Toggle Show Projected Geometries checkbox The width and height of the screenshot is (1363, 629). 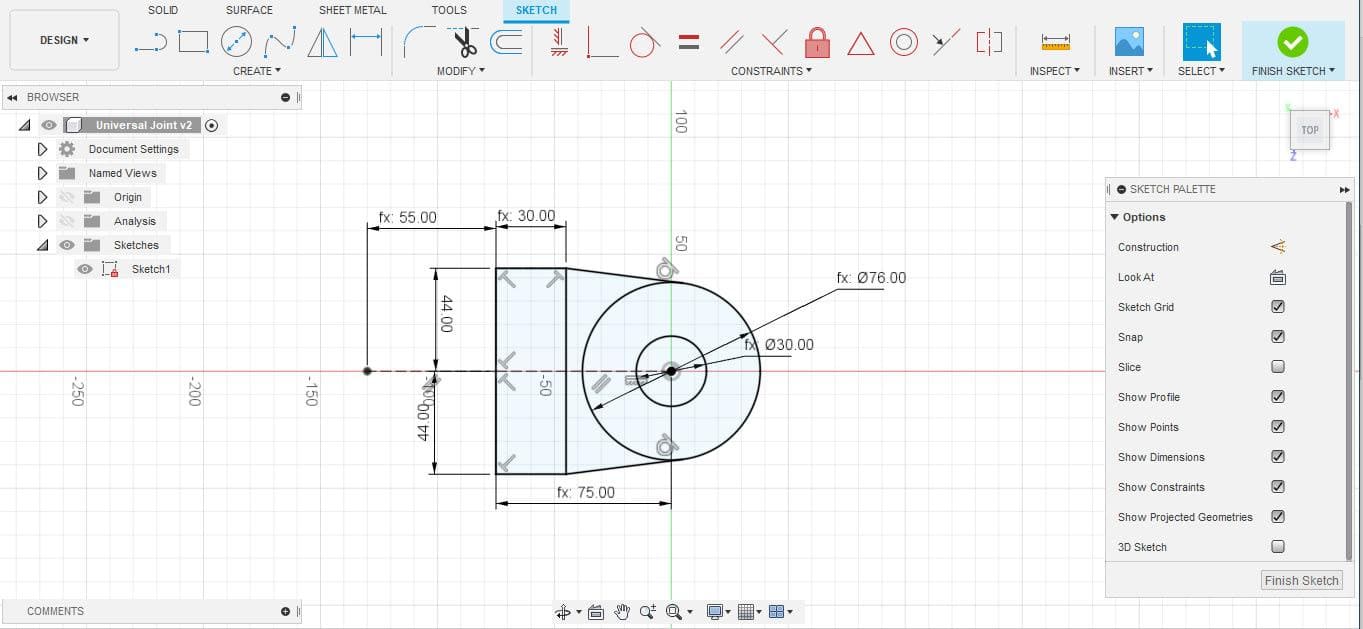coord(1277,517)
